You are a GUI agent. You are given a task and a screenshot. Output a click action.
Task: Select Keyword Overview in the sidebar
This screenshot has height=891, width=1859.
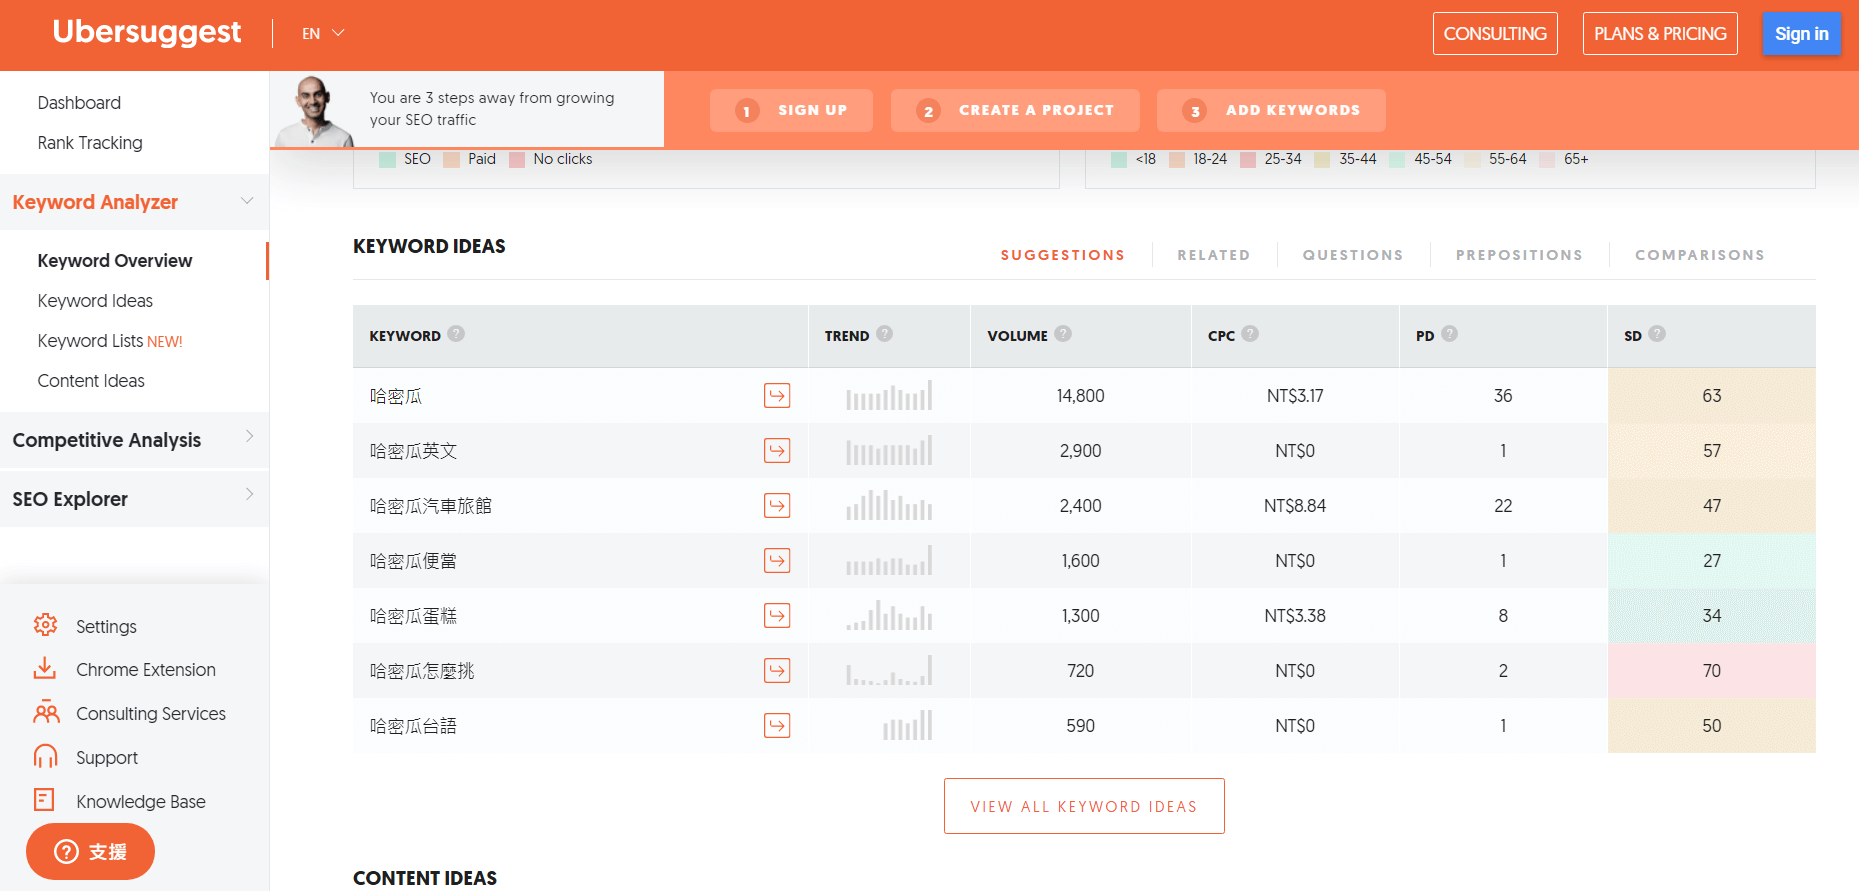115,261
